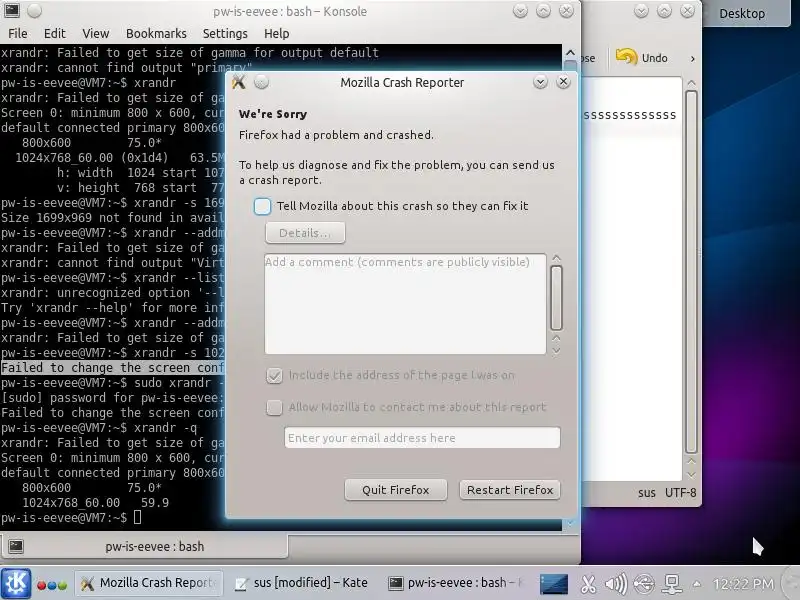Open Konsole File menu
The width and height of the screenshot is (800, 600).
pos(18,34)
